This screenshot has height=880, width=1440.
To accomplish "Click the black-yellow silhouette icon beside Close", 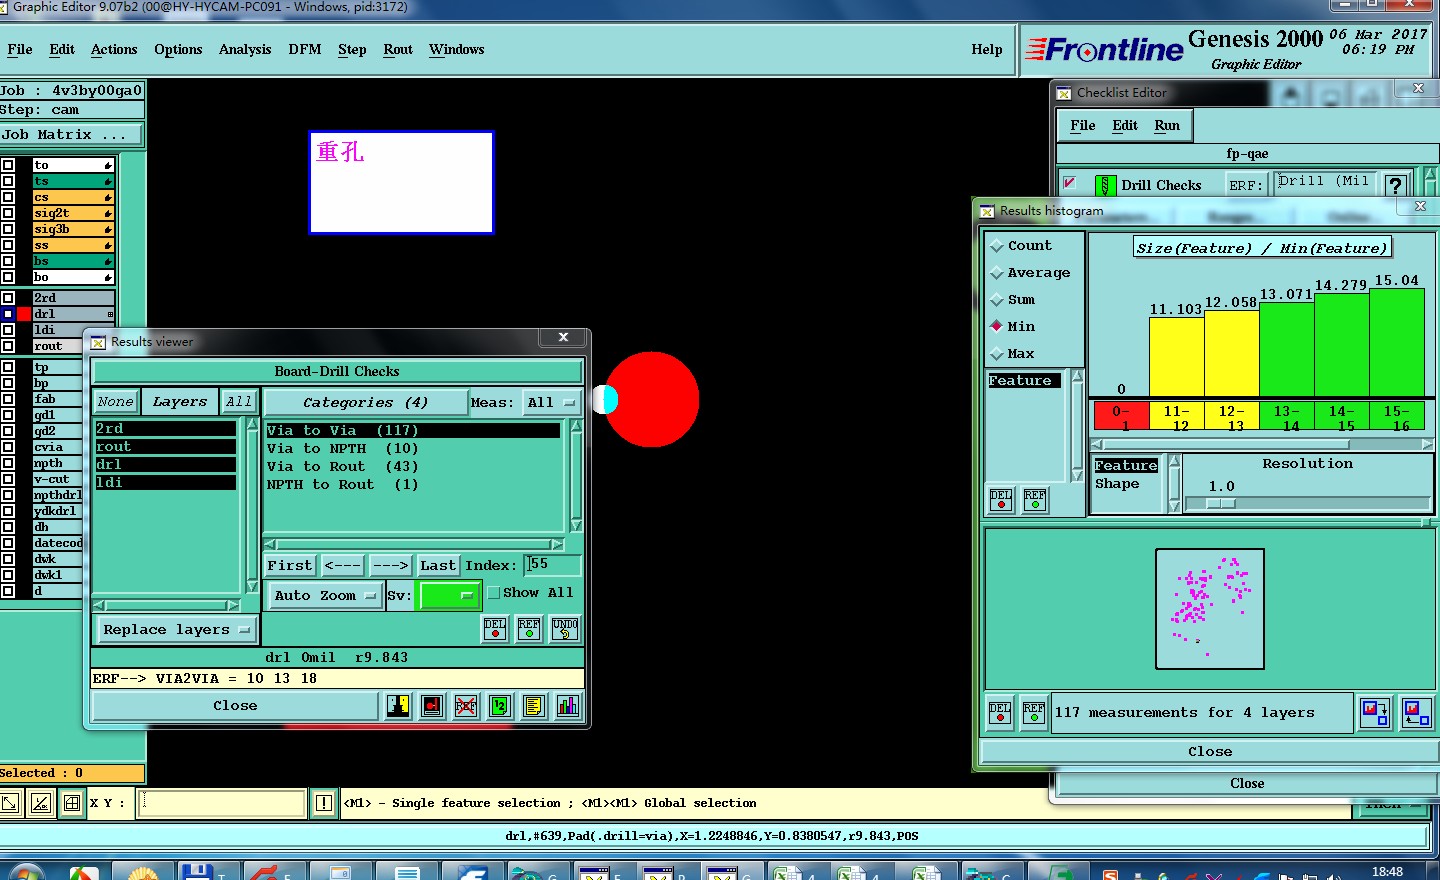I will tap(398, 706).
